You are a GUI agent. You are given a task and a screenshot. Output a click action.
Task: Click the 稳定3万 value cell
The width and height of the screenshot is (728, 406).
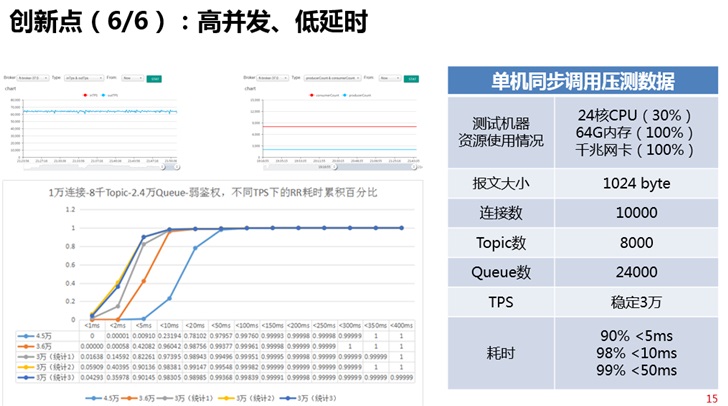pyautogui.click(x=637, y=302)
